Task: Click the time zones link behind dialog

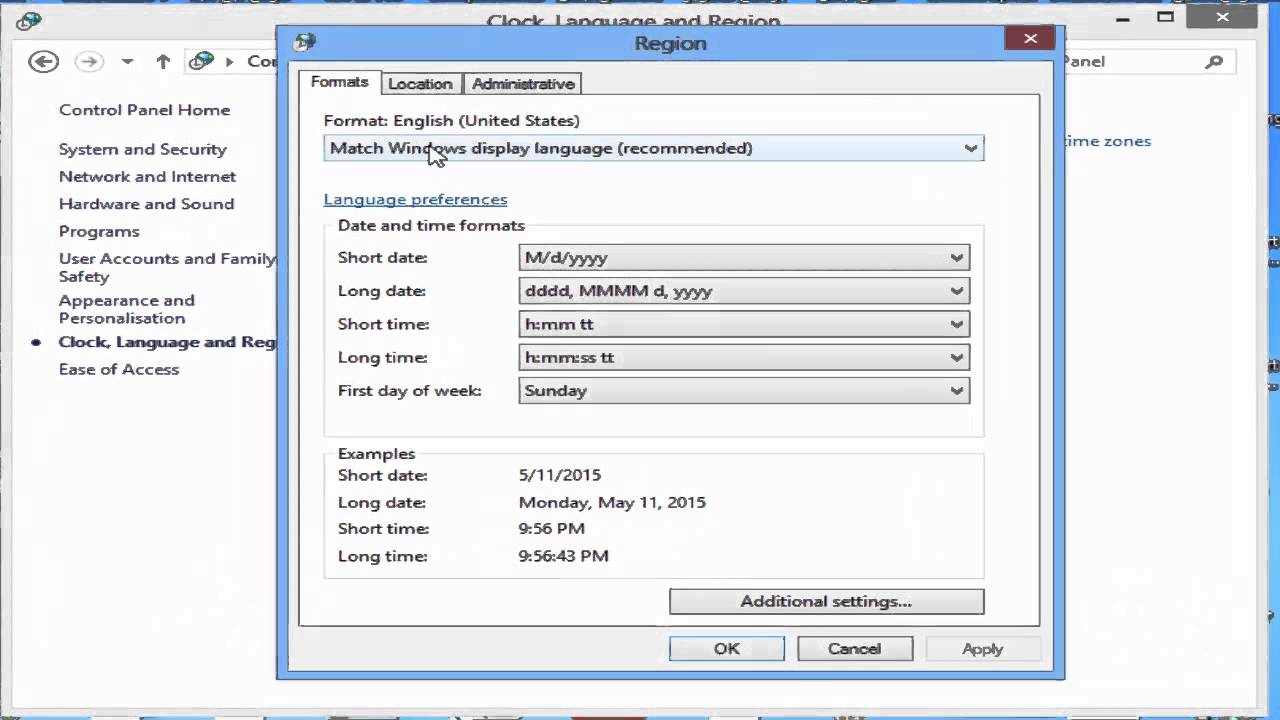Action: pyautogui.click(x=1108, y=141)
